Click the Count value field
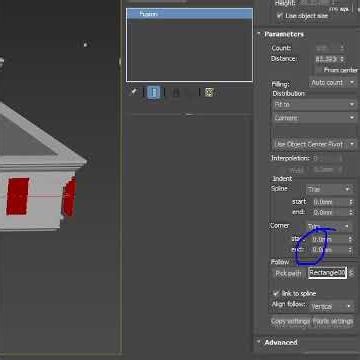The width and height of the screenshot is (360, 360). coord(326,48)
